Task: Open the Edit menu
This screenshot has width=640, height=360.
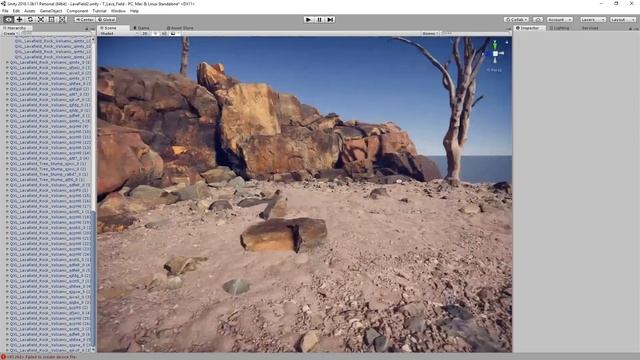Action: [x=16, y=11]
